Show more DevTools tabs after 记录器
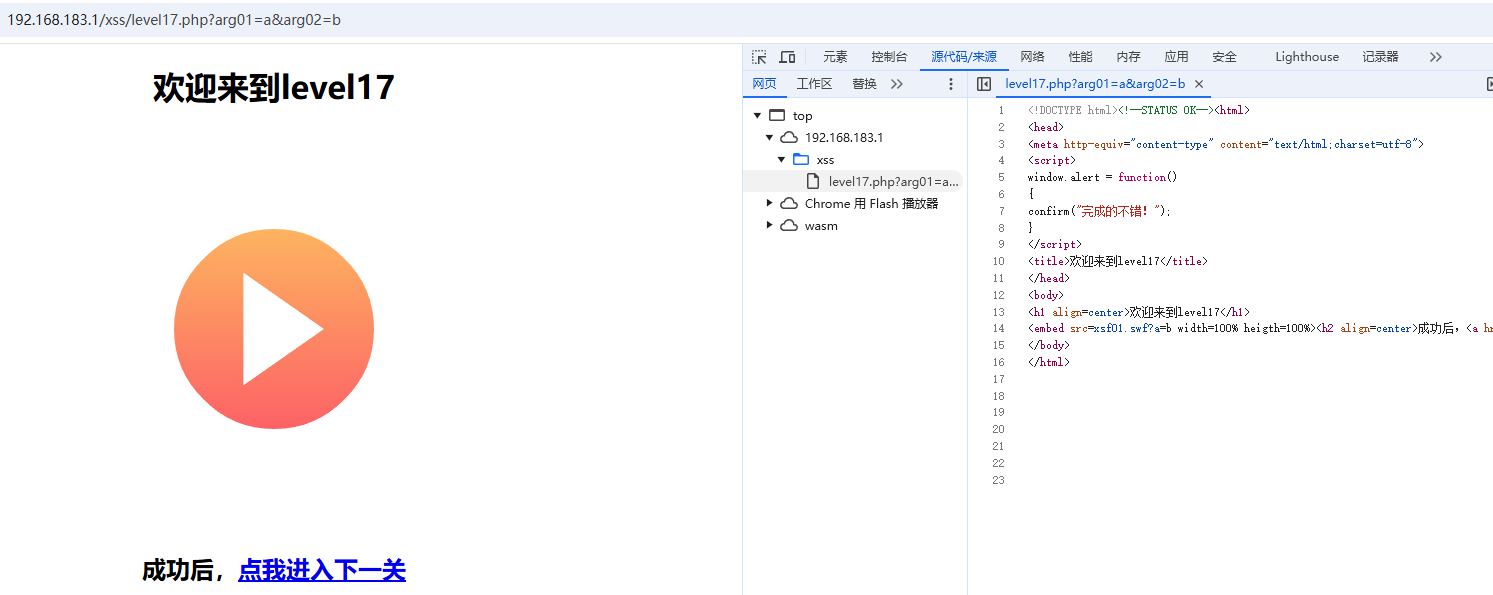This screenshot has width=1493, height=595. (x=1436, y=57)
